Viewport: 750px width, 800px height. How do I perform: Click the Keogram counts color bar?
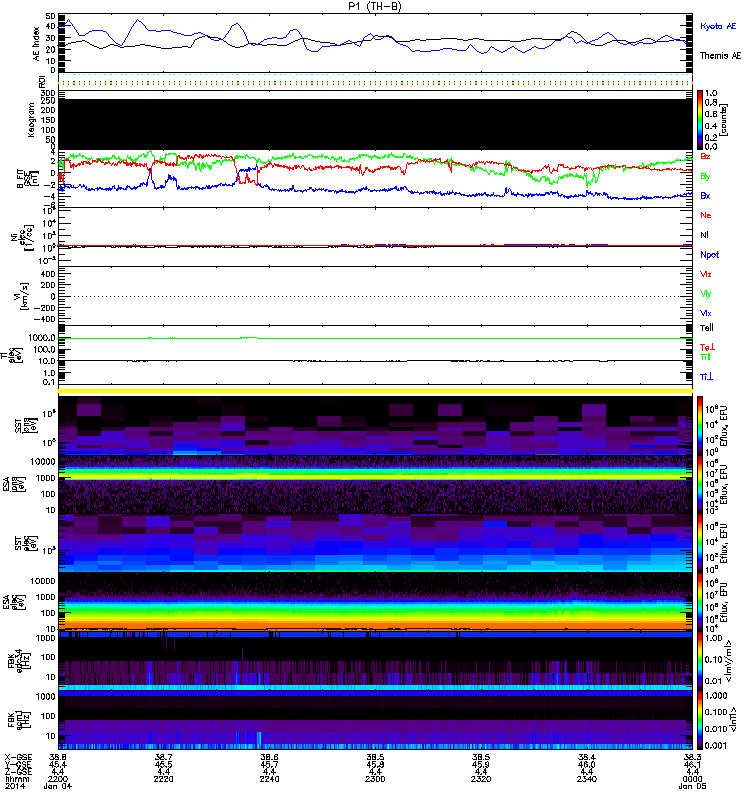[x=700, y=120]
